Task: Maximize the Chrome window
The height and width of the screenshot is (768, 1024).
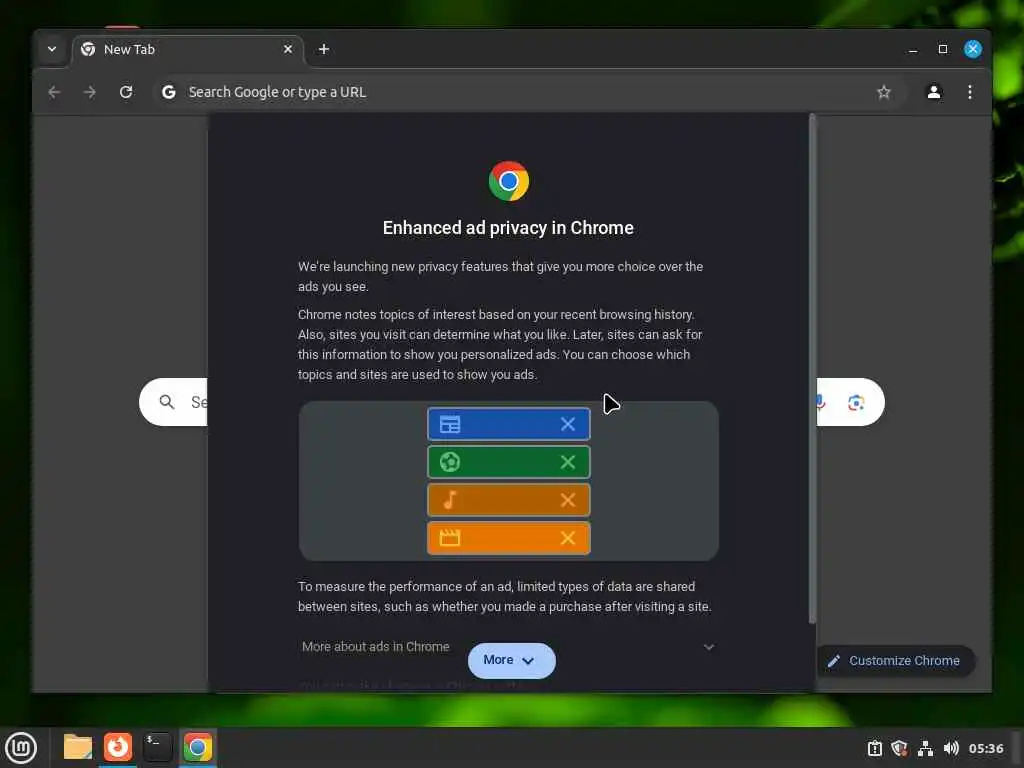Action: pos(943,49)
